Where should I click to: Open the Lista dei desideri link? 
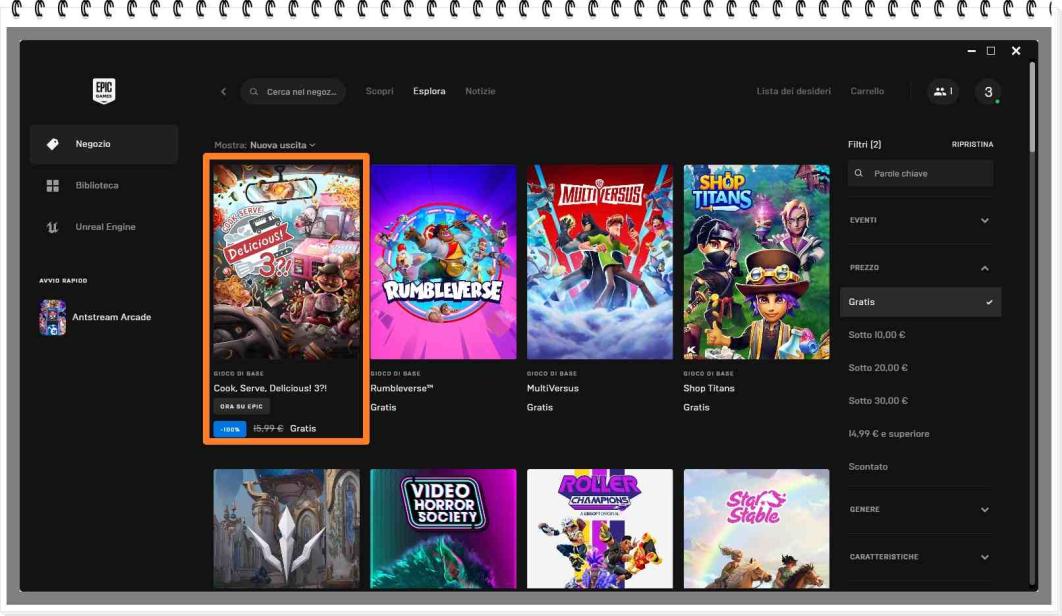pos(793,91)
